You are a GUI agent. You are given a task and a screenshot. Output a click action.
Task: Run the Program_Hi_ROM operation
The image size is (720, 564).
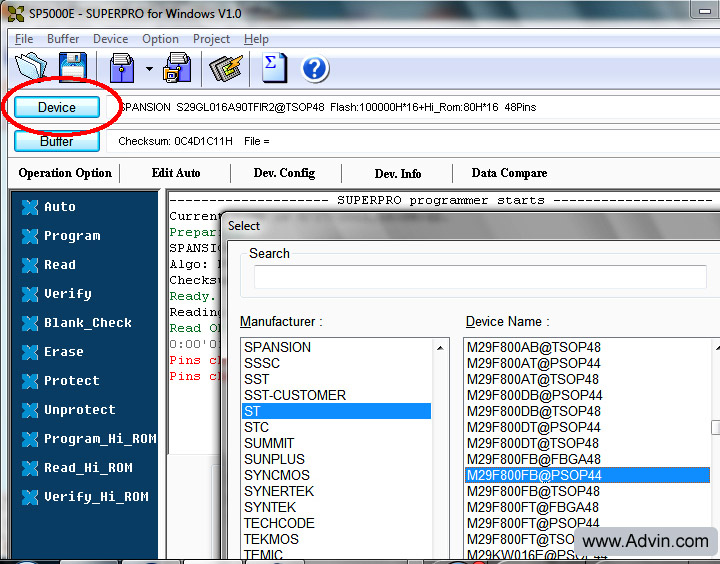[89, 439]
